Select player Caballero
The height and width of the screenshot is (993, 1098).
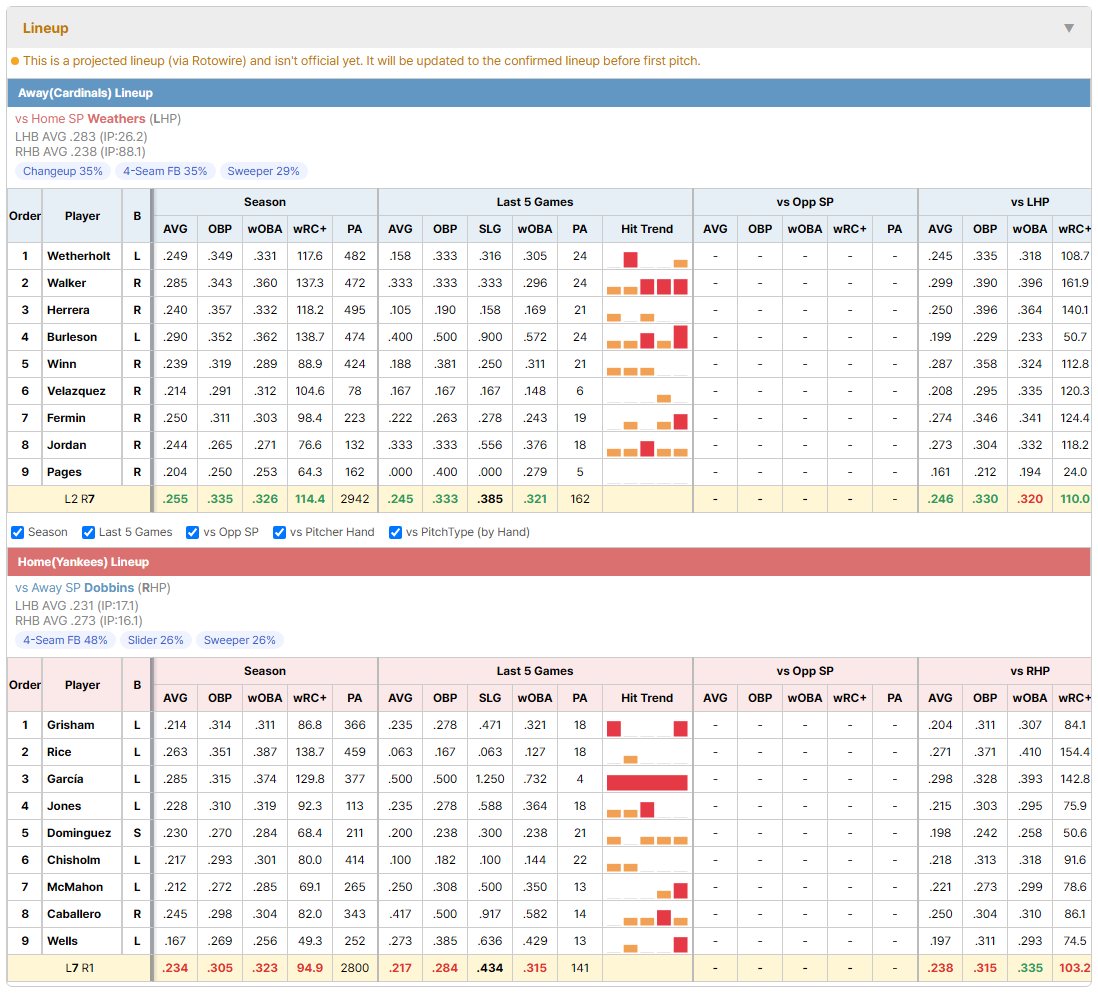74,915
